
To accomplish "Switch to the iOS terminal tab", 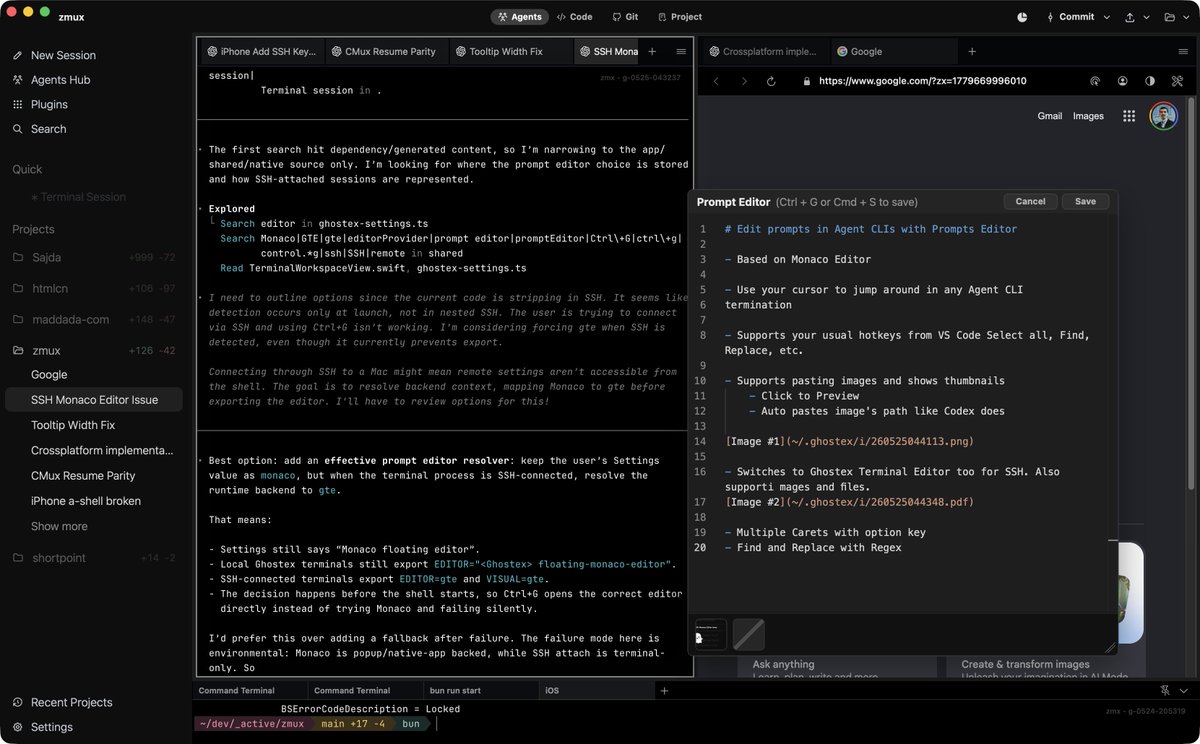I will click(596, 690).
